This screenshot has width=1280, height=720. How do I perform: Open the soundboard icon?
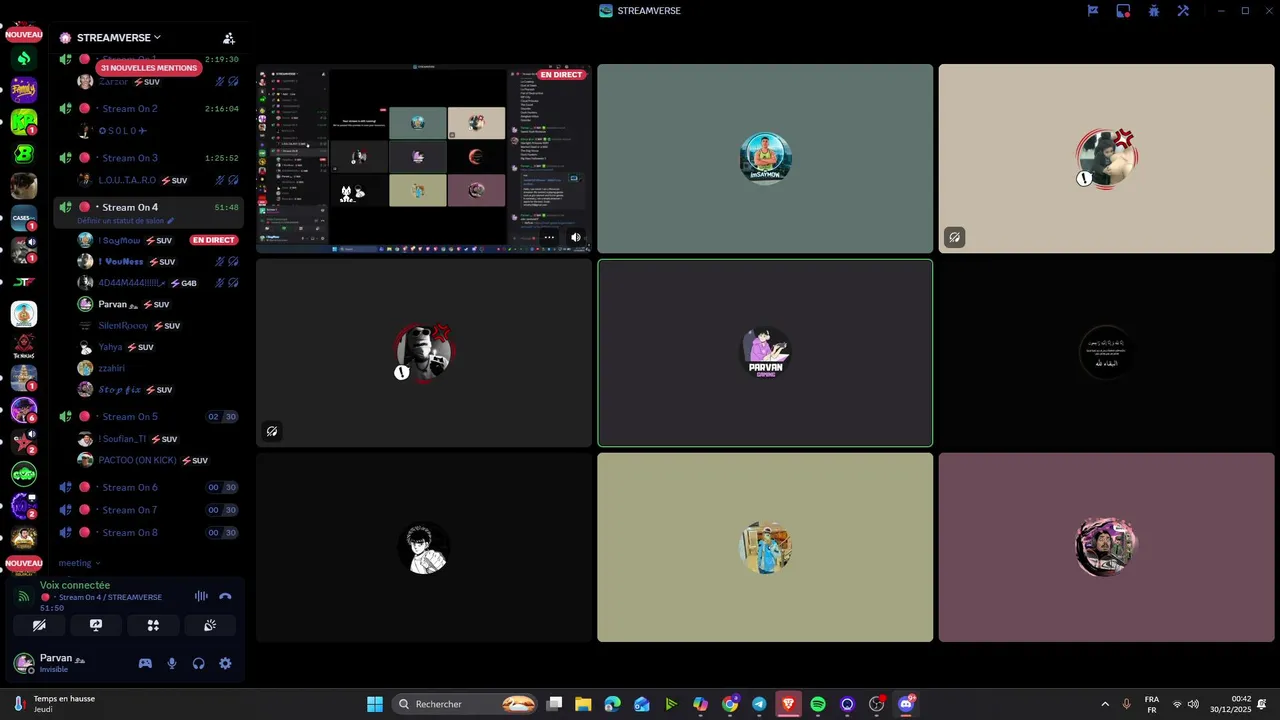tap(210, 625)
